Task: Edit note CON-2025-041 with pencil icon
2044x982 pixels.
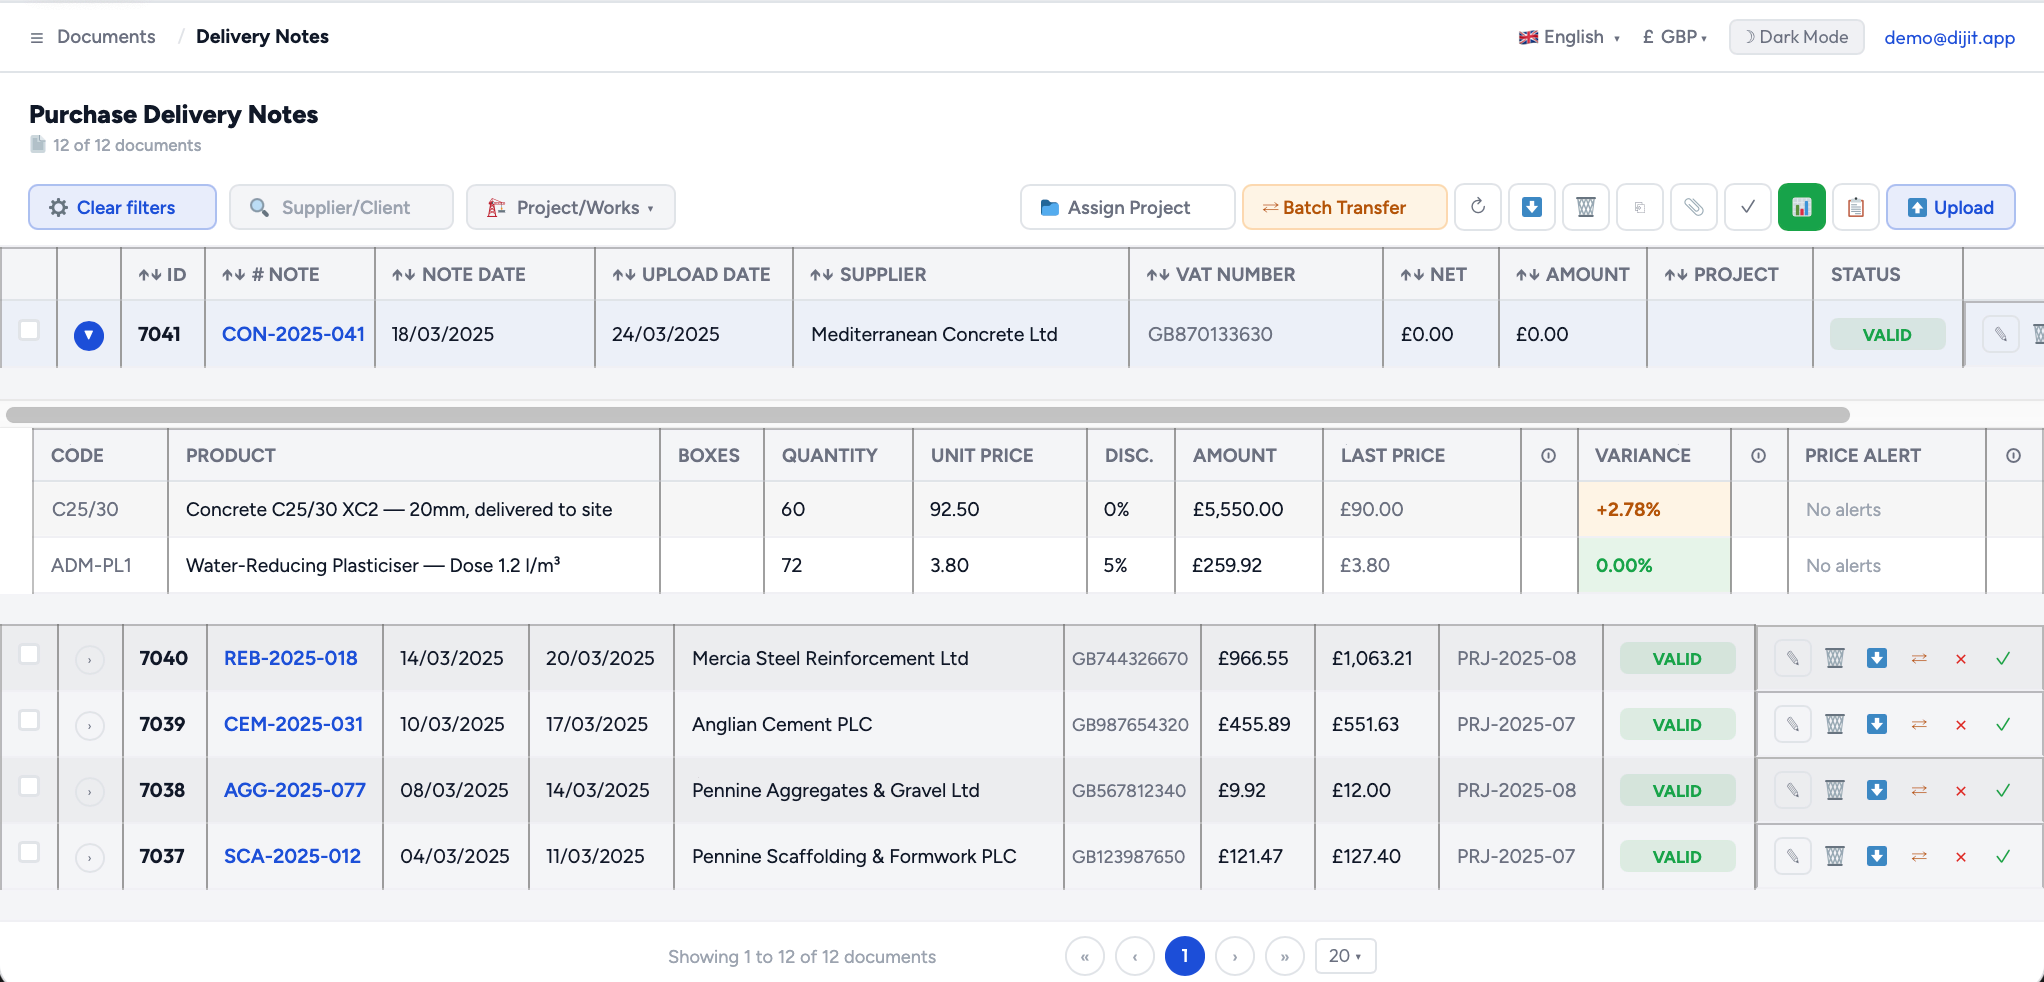Action: tap(2001, 334)
